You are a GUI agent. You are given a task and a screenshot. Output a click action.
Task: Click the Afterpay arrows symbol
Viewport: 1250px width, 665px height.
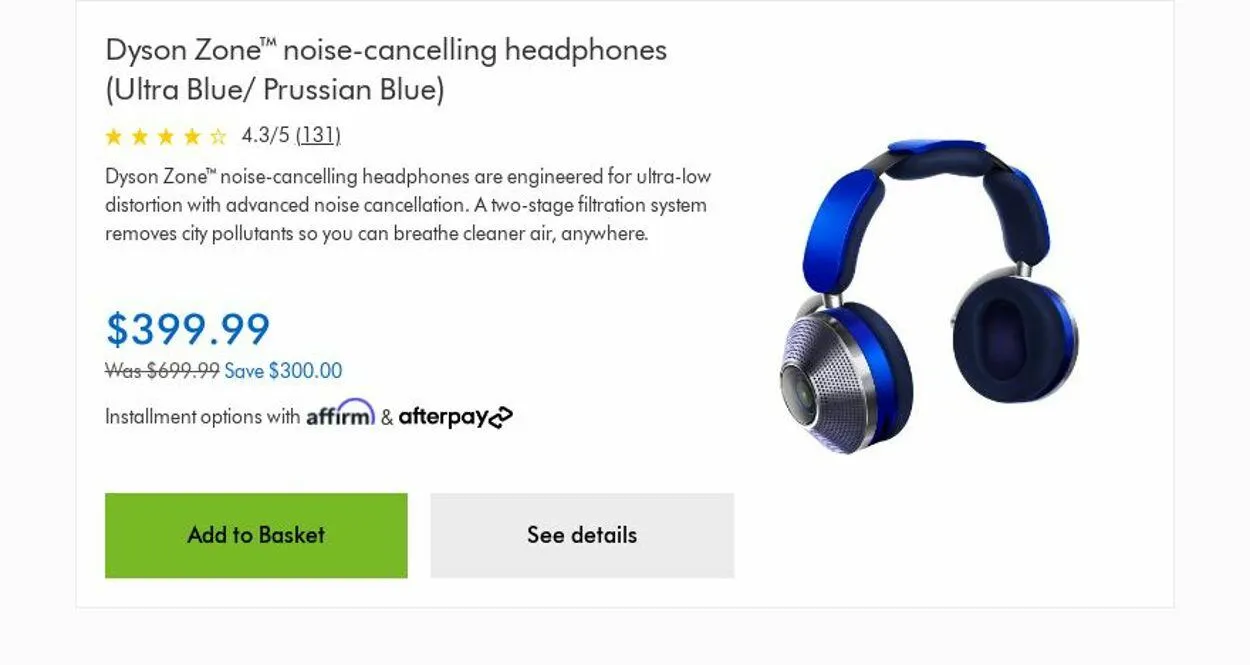[x=501, y=417]
